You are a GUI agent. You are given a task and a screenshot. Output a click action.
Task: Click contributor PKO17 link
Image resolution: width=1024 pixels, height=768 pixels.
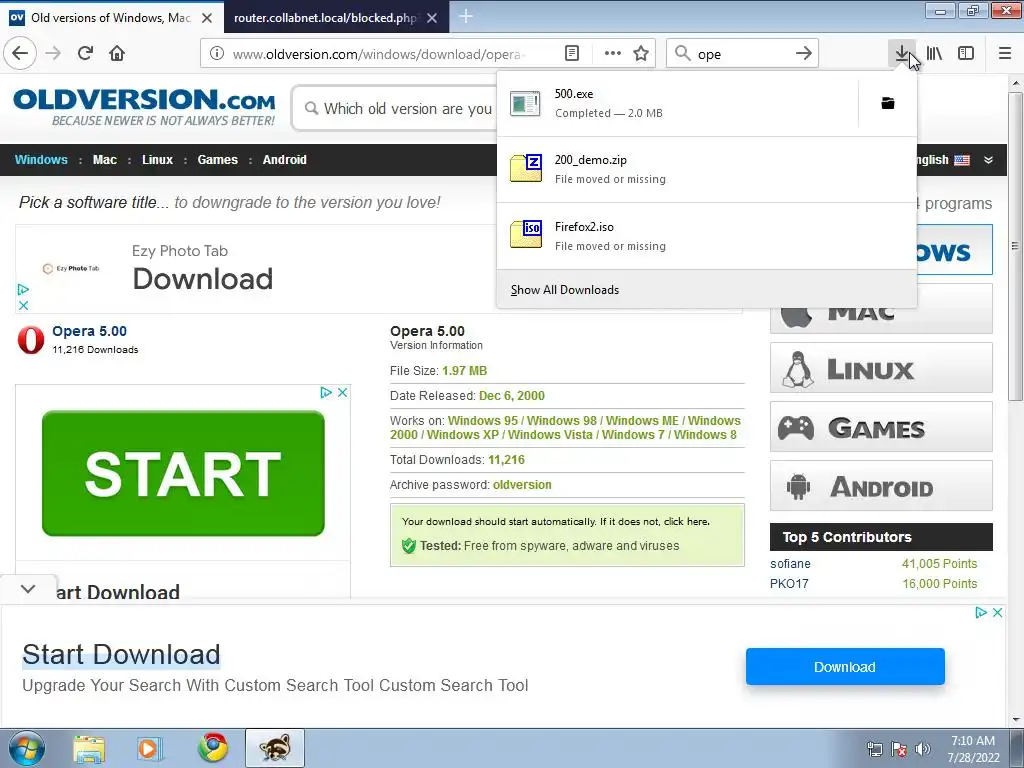tap(789, 584)
